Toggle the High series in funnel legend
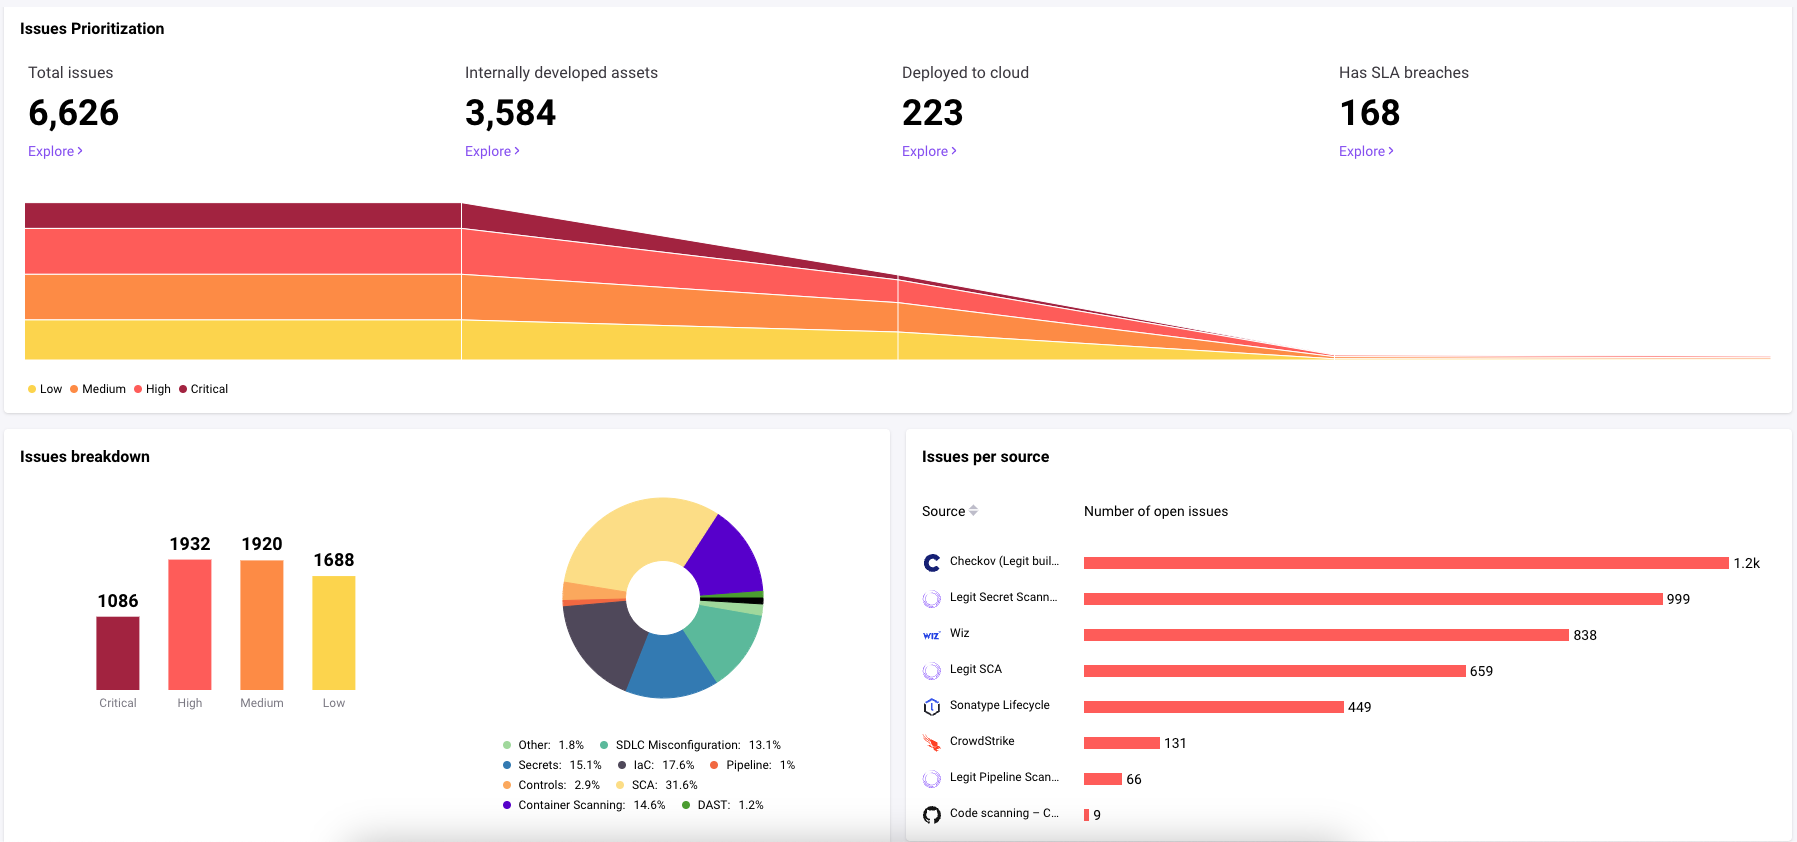 (152, 389)
